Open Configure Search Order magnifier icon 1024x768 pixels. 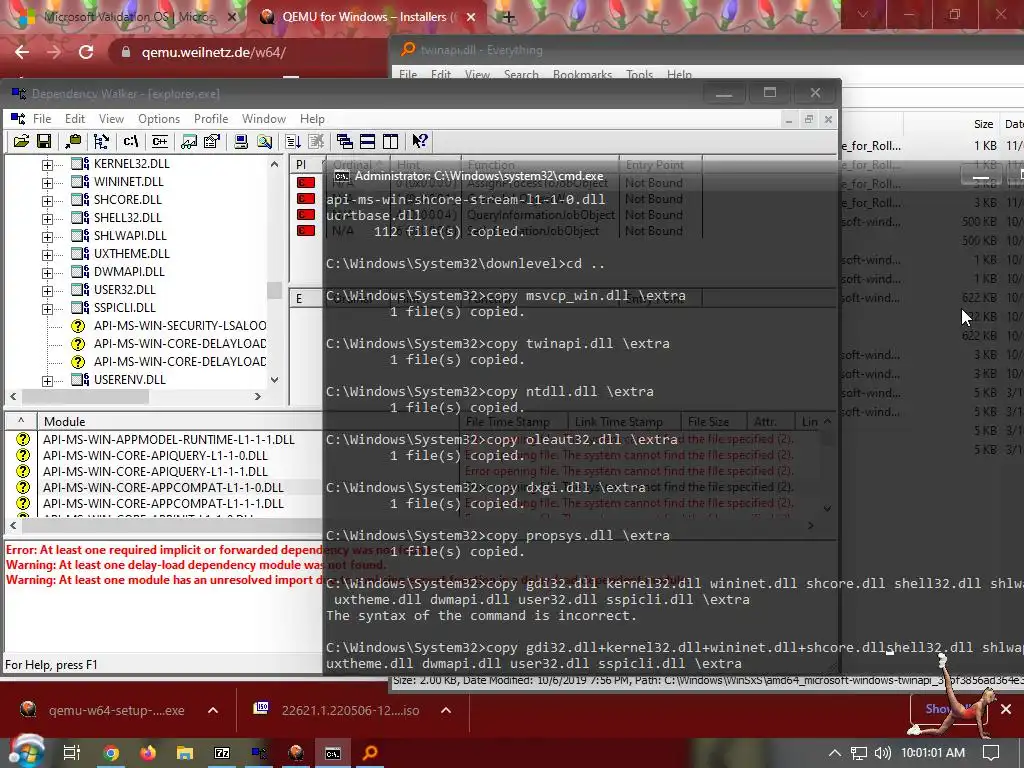[x=264, y=141]
